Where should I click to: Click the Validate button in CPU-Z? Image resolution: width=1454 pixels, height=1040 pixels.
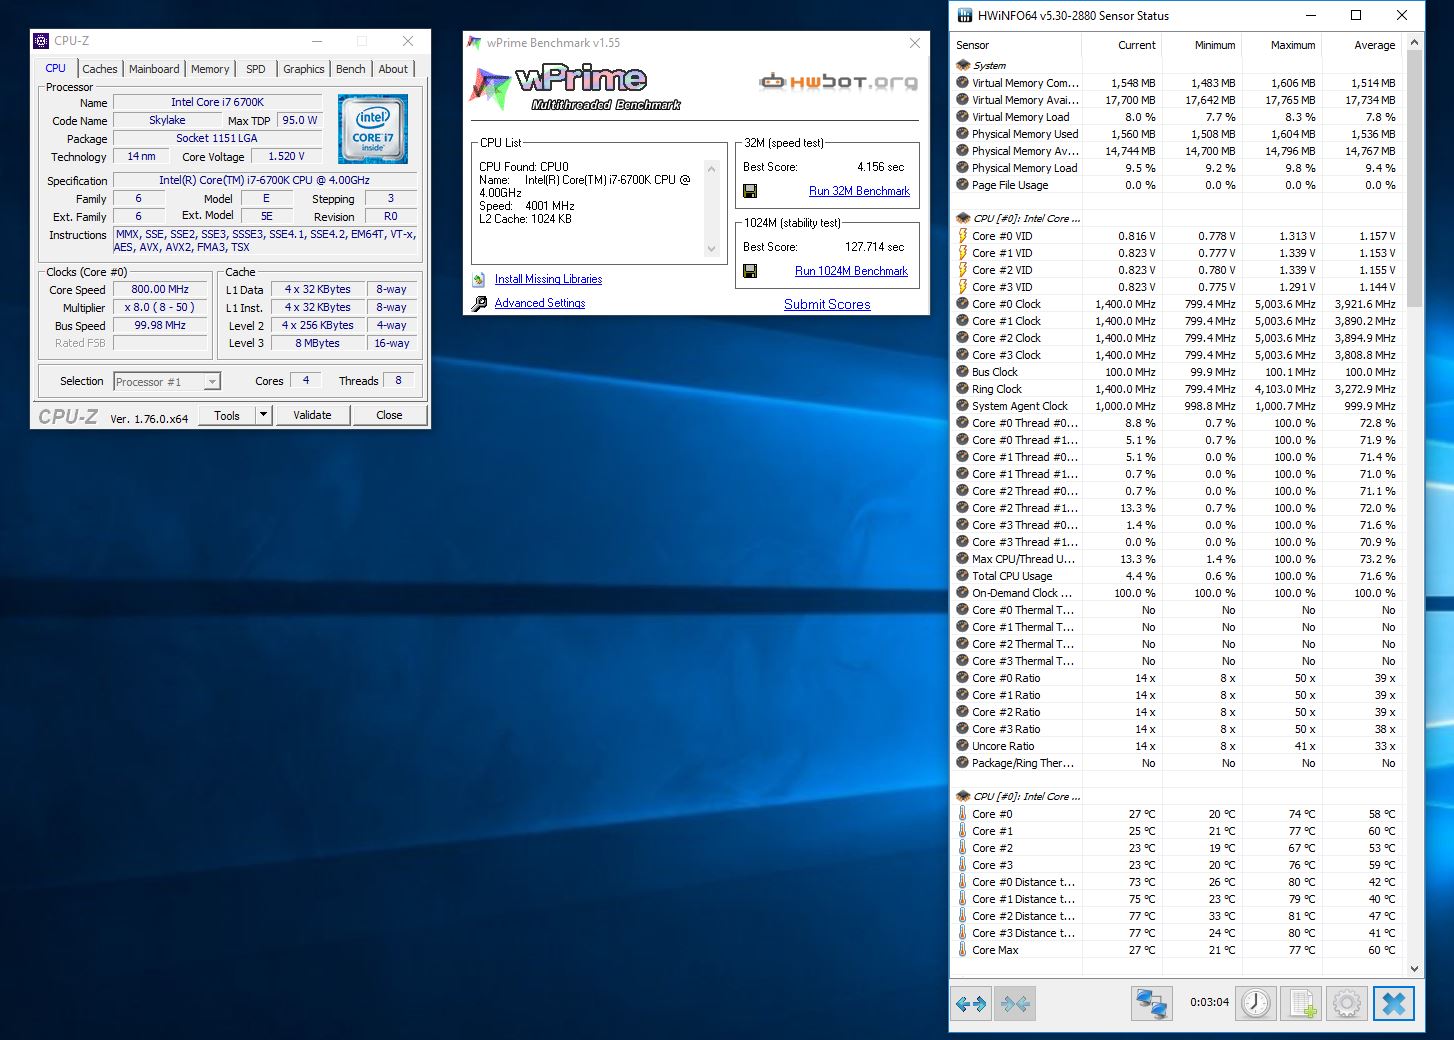point(312,415)
